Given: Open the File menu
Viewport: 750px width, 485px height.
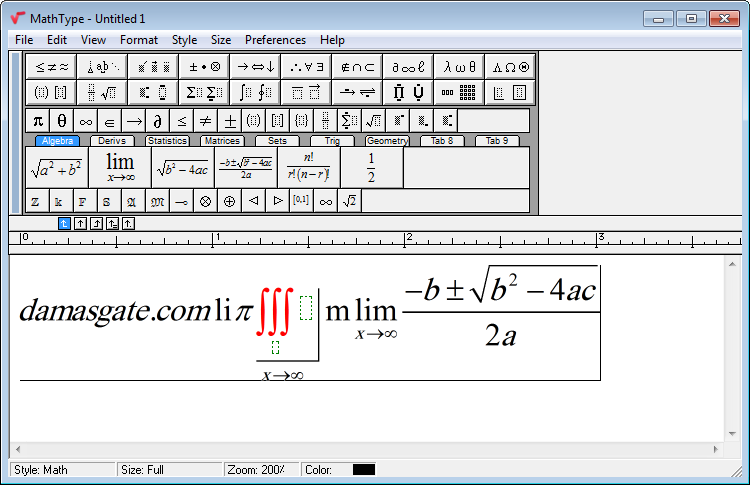Looking at the screenshot, I should pos(24,40).
